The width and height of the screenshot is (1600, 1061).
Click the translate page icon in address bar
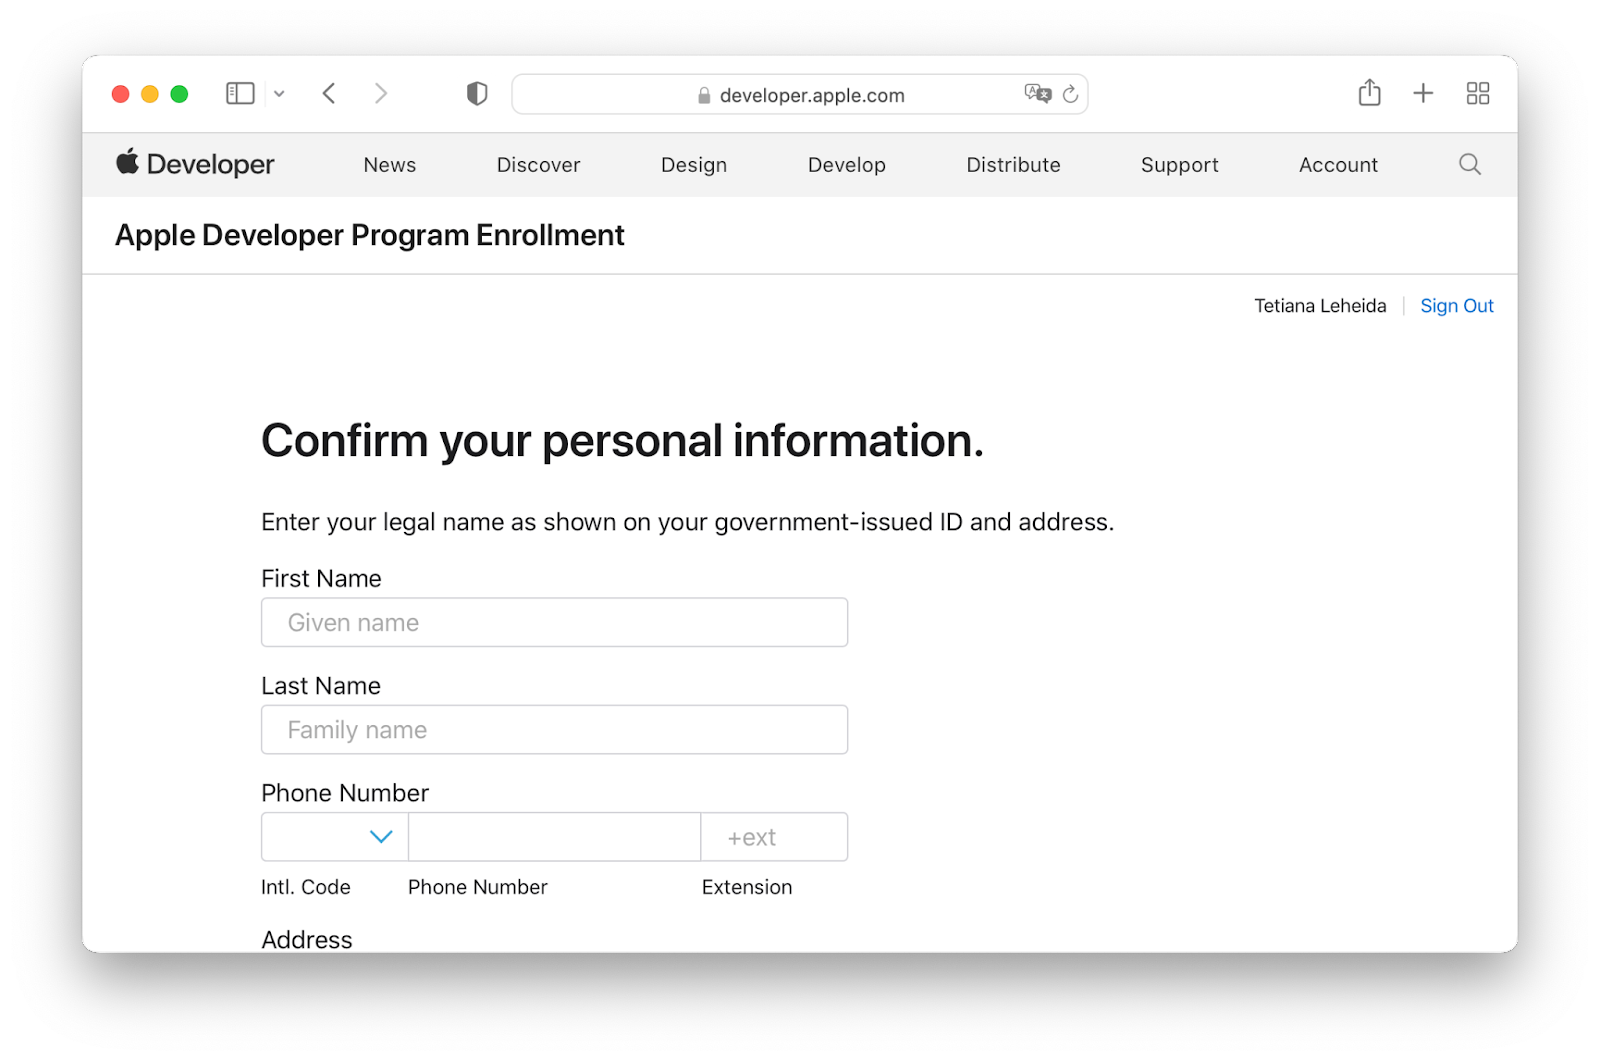[1038, 94]
